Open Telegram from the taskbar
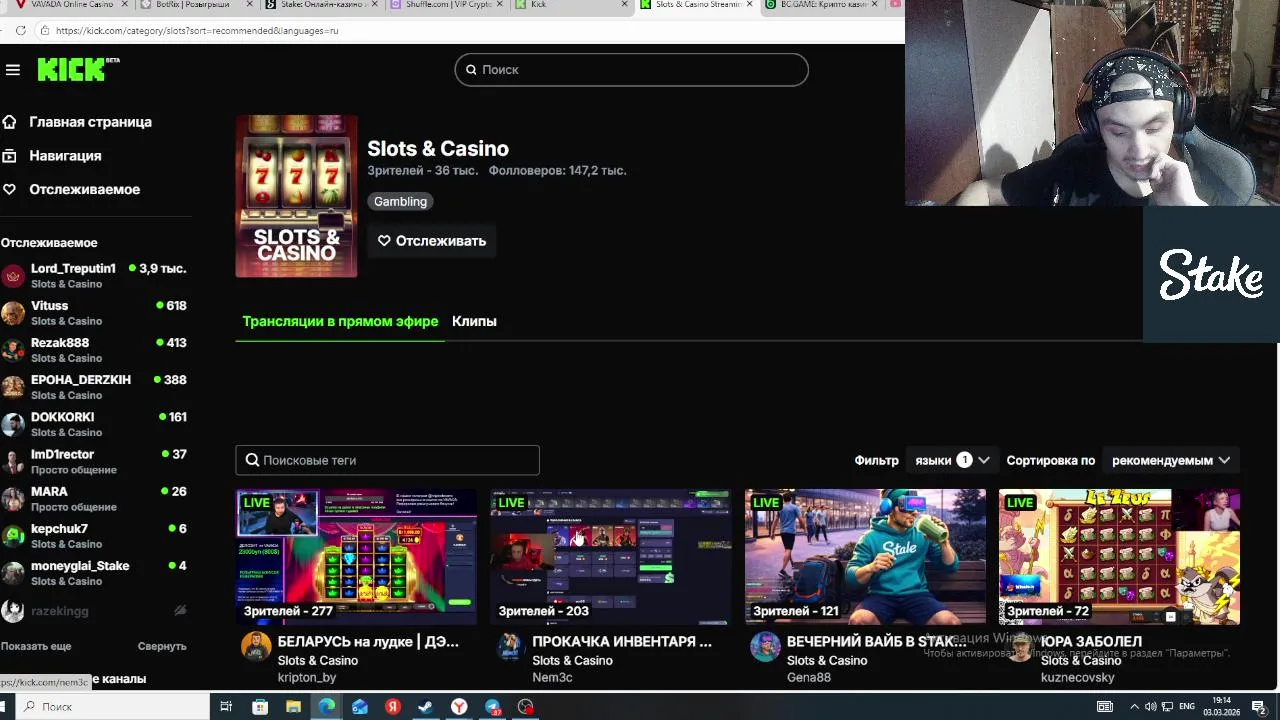 493,707
